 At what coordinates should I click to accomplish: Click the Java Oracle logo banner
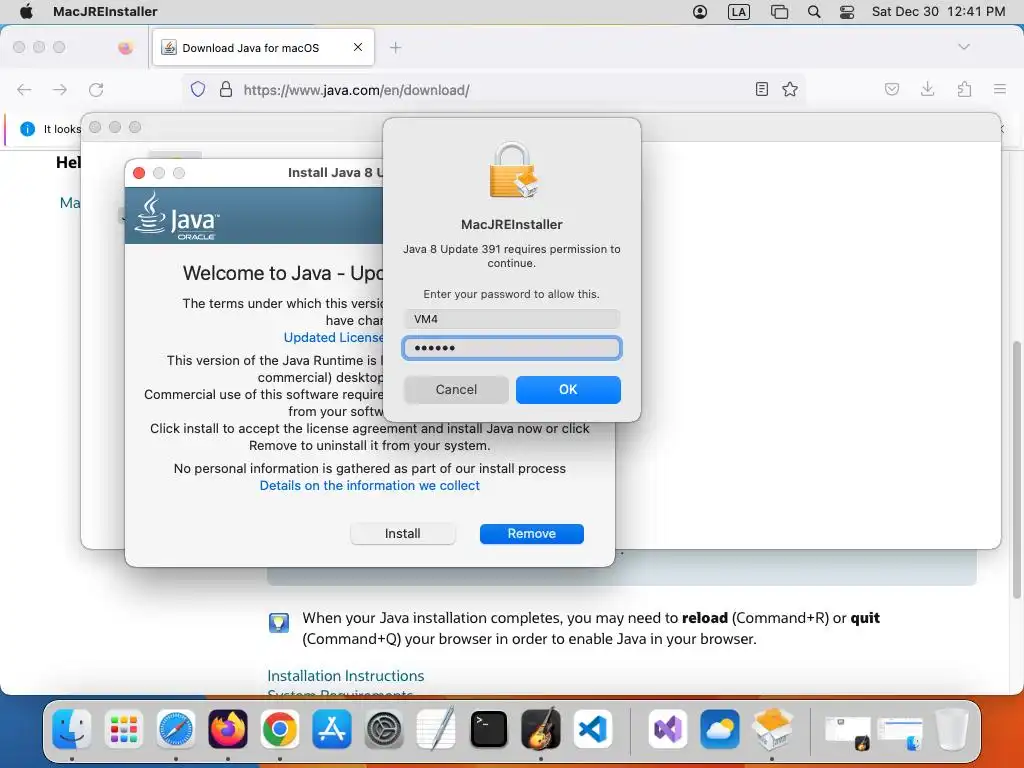tap(176, 216)
